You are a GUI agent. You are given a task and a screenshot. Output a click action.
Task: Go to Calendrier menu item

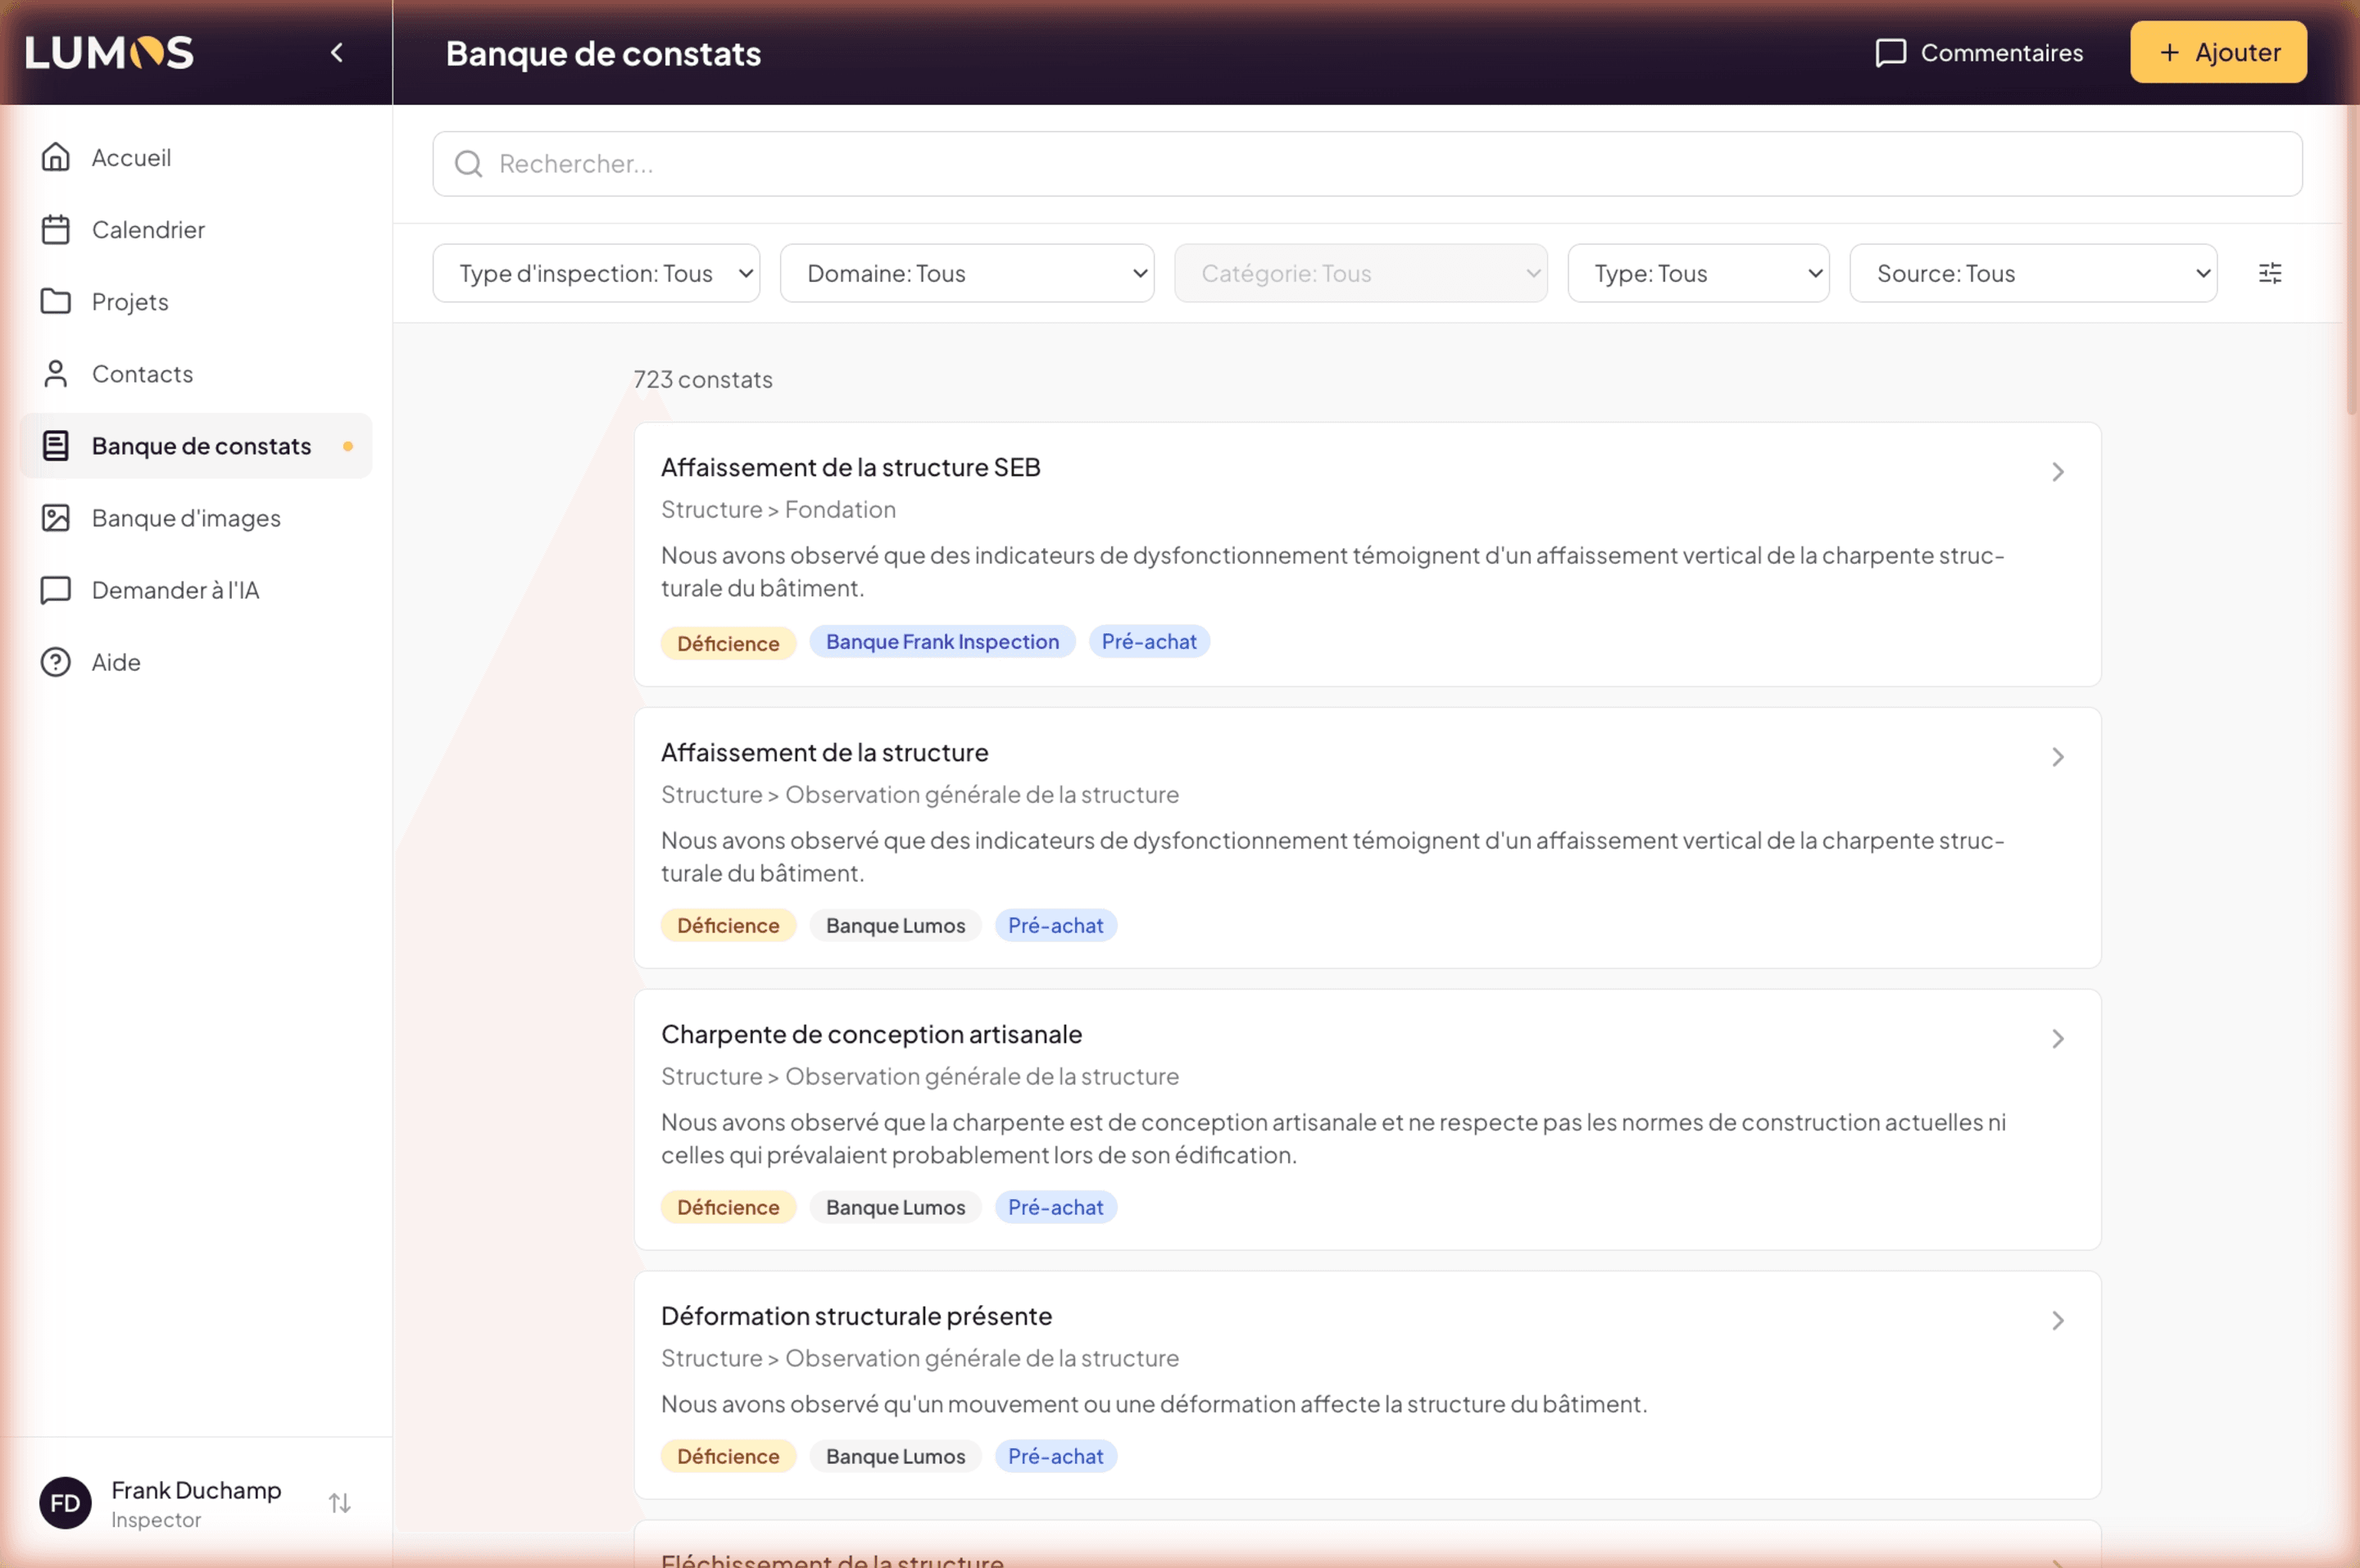click(x=196, y=229)
